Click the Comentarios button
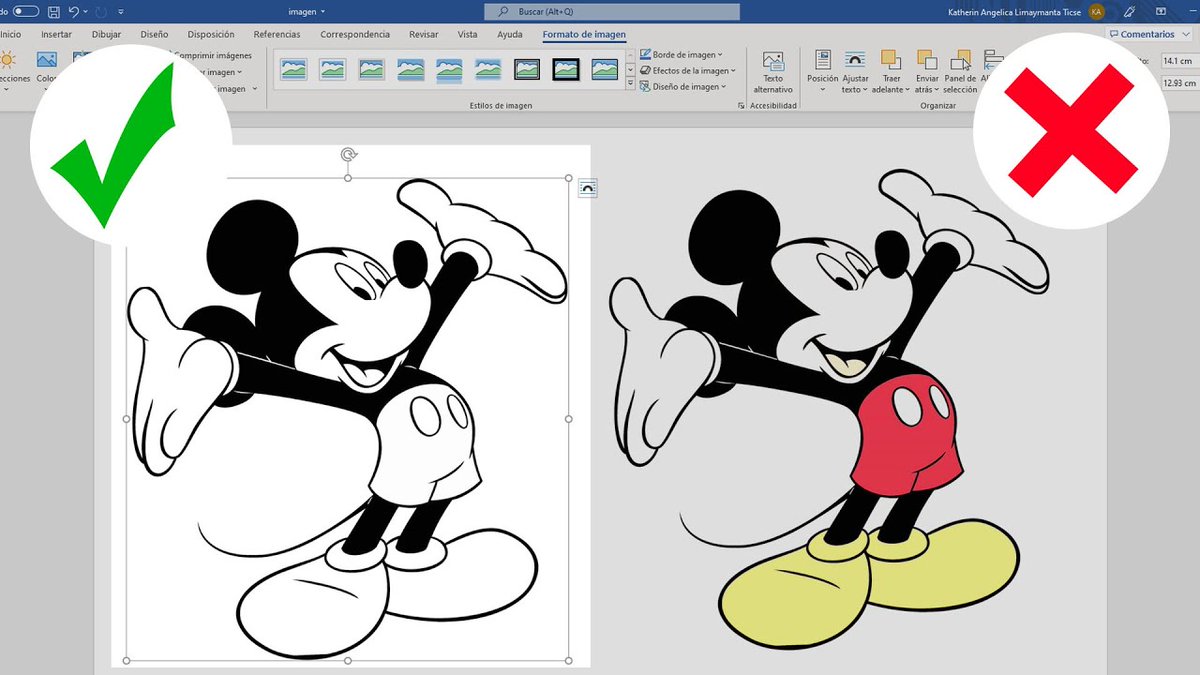Screen dimensions: 1200x675 pyautogui.click(x=1148, y=34)
